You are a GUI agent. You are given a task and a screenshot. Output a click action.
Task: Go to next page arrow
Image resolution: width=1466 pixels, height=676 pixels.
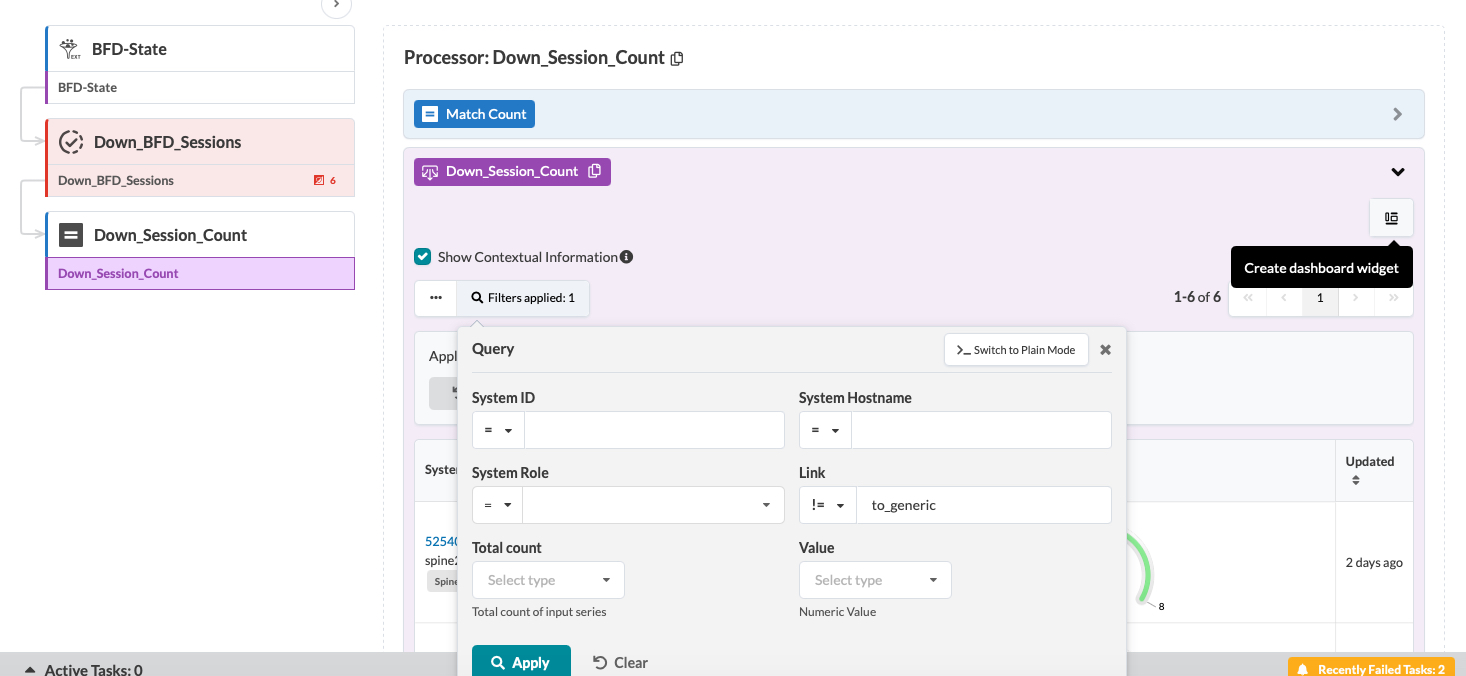tap(1356, 298)
